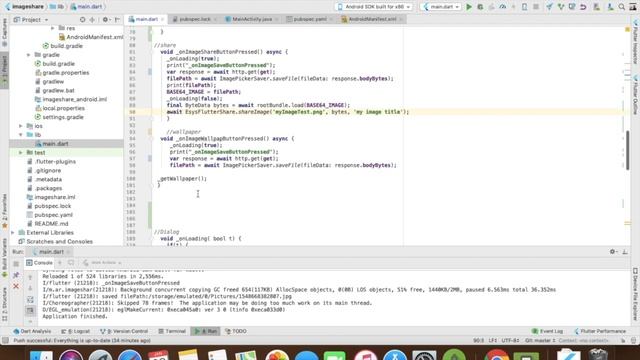Open the Favorites side tab
This screenshot has height=360, width=640.
click(4, 211)
